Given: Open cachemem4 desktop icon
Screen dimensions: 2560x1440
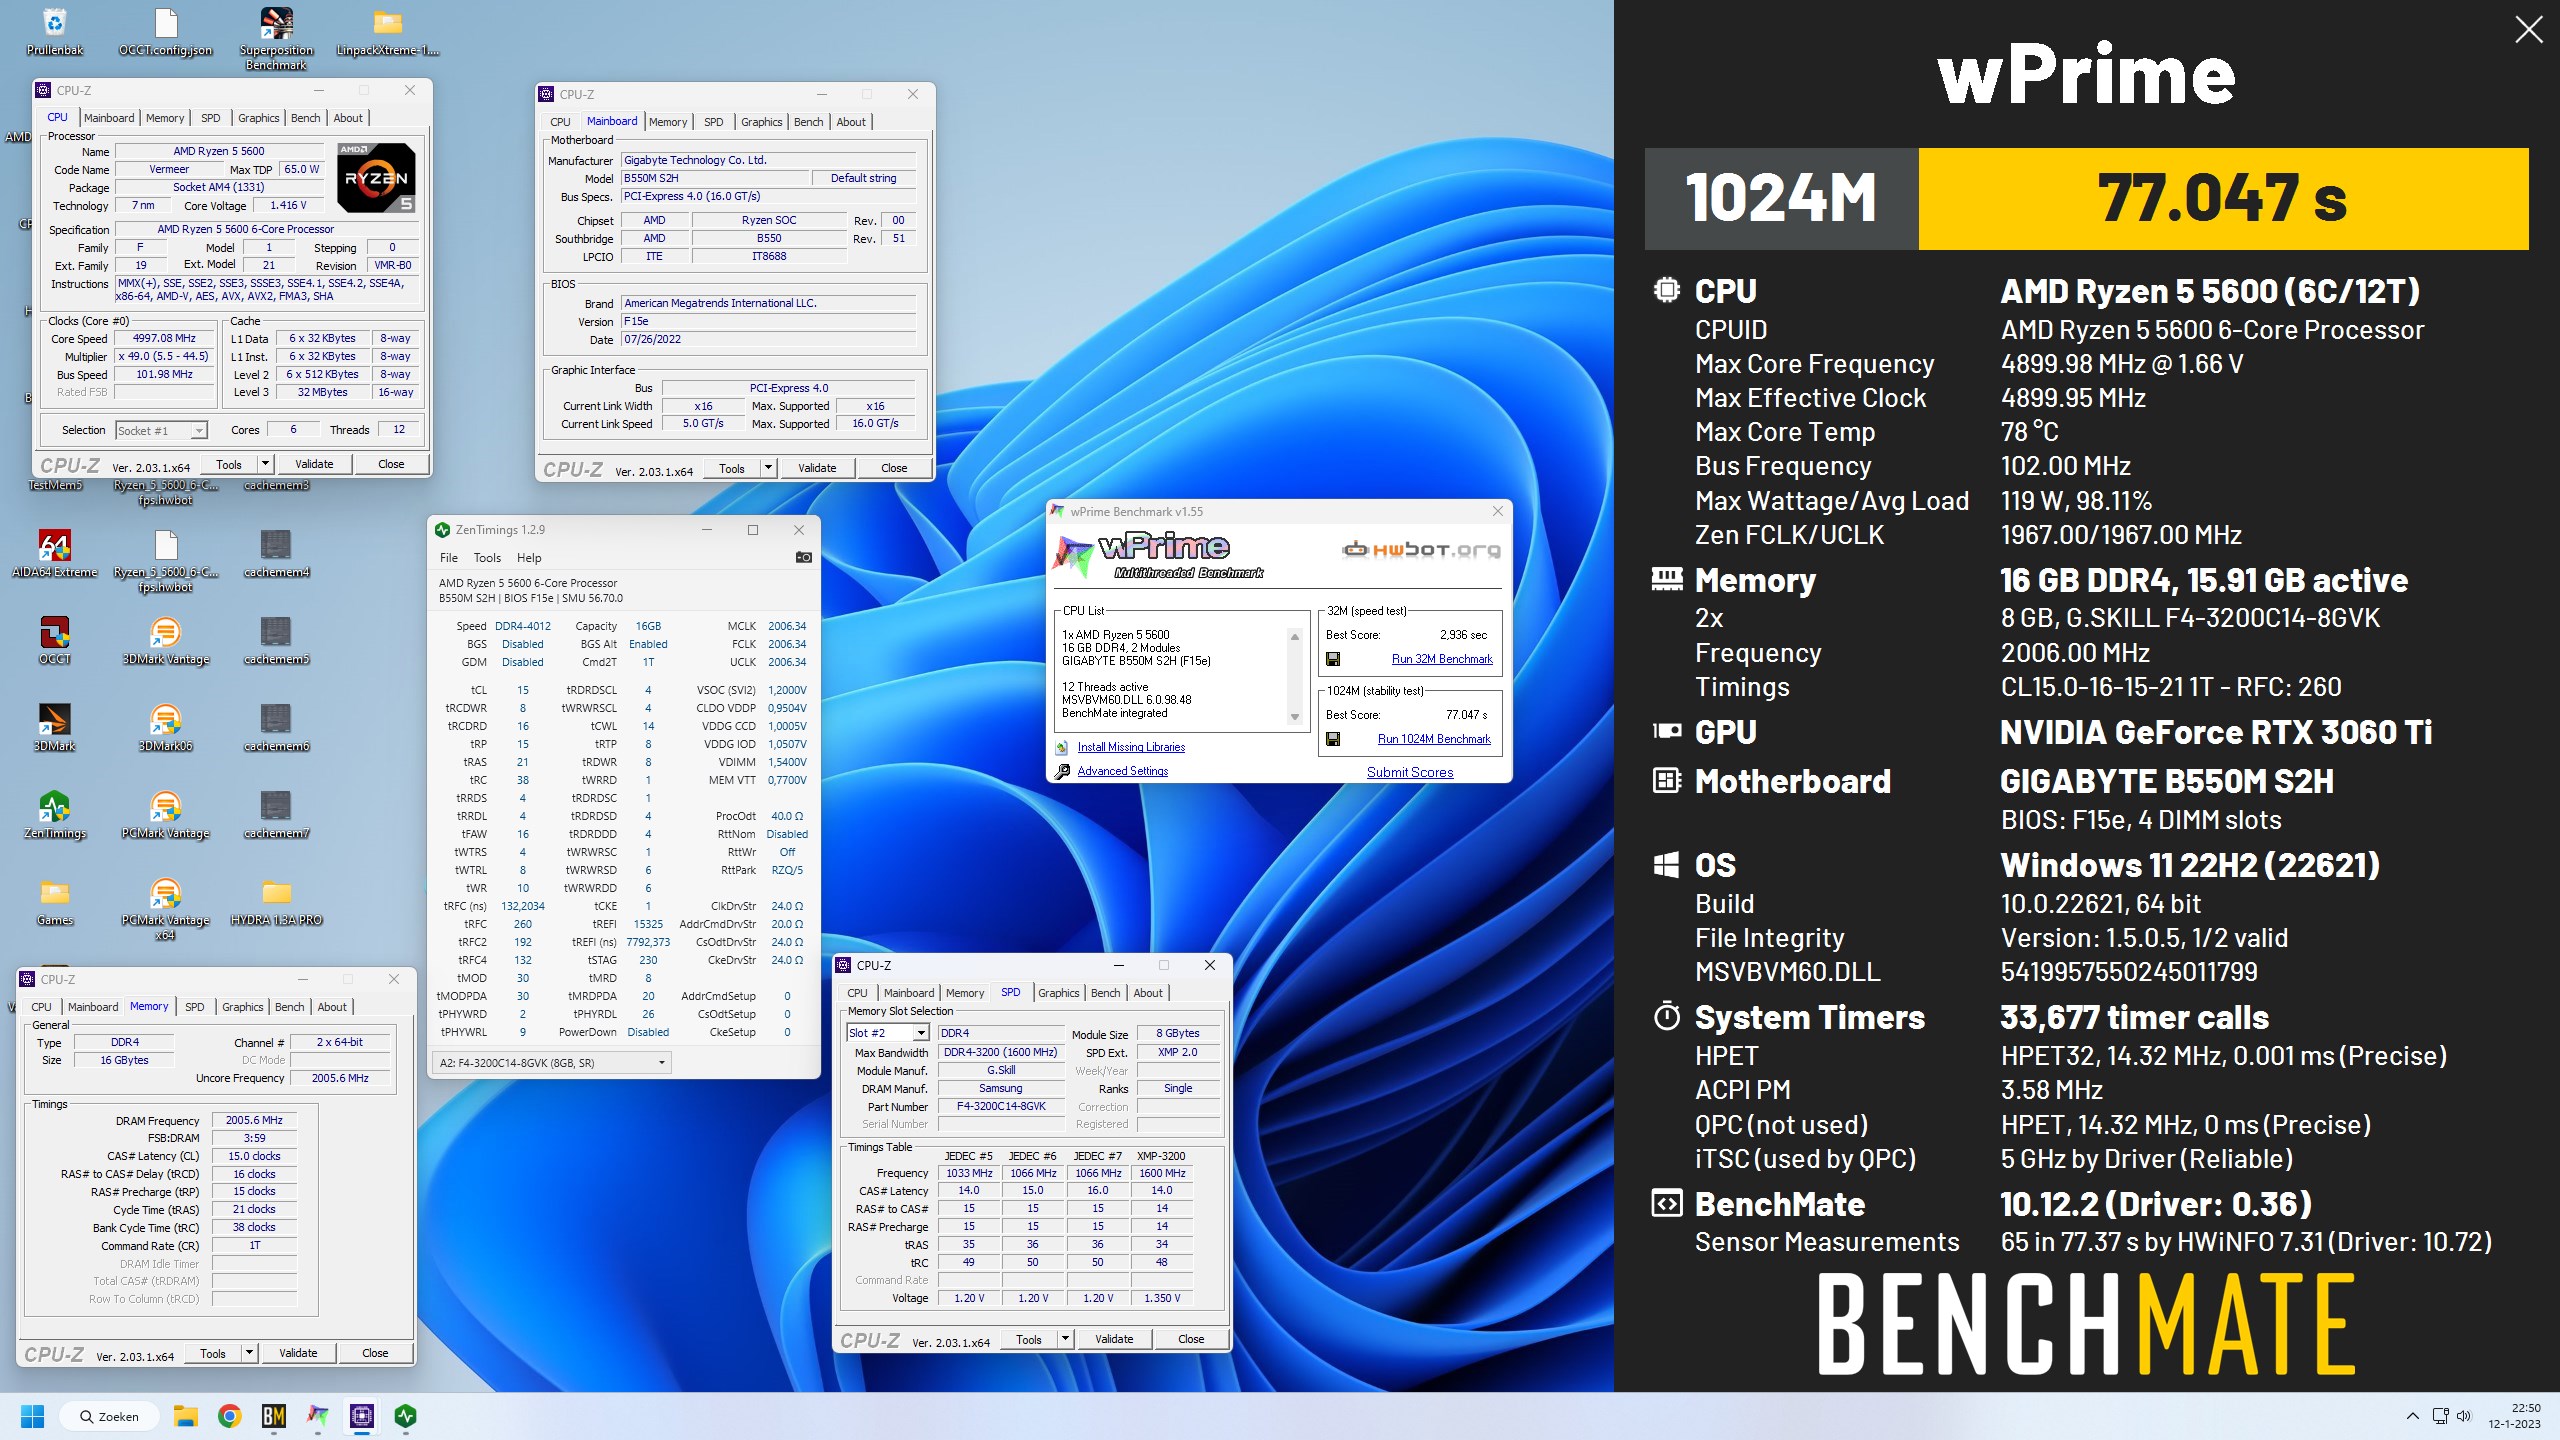Looking at the screenshot, I should tap(276, 553).
